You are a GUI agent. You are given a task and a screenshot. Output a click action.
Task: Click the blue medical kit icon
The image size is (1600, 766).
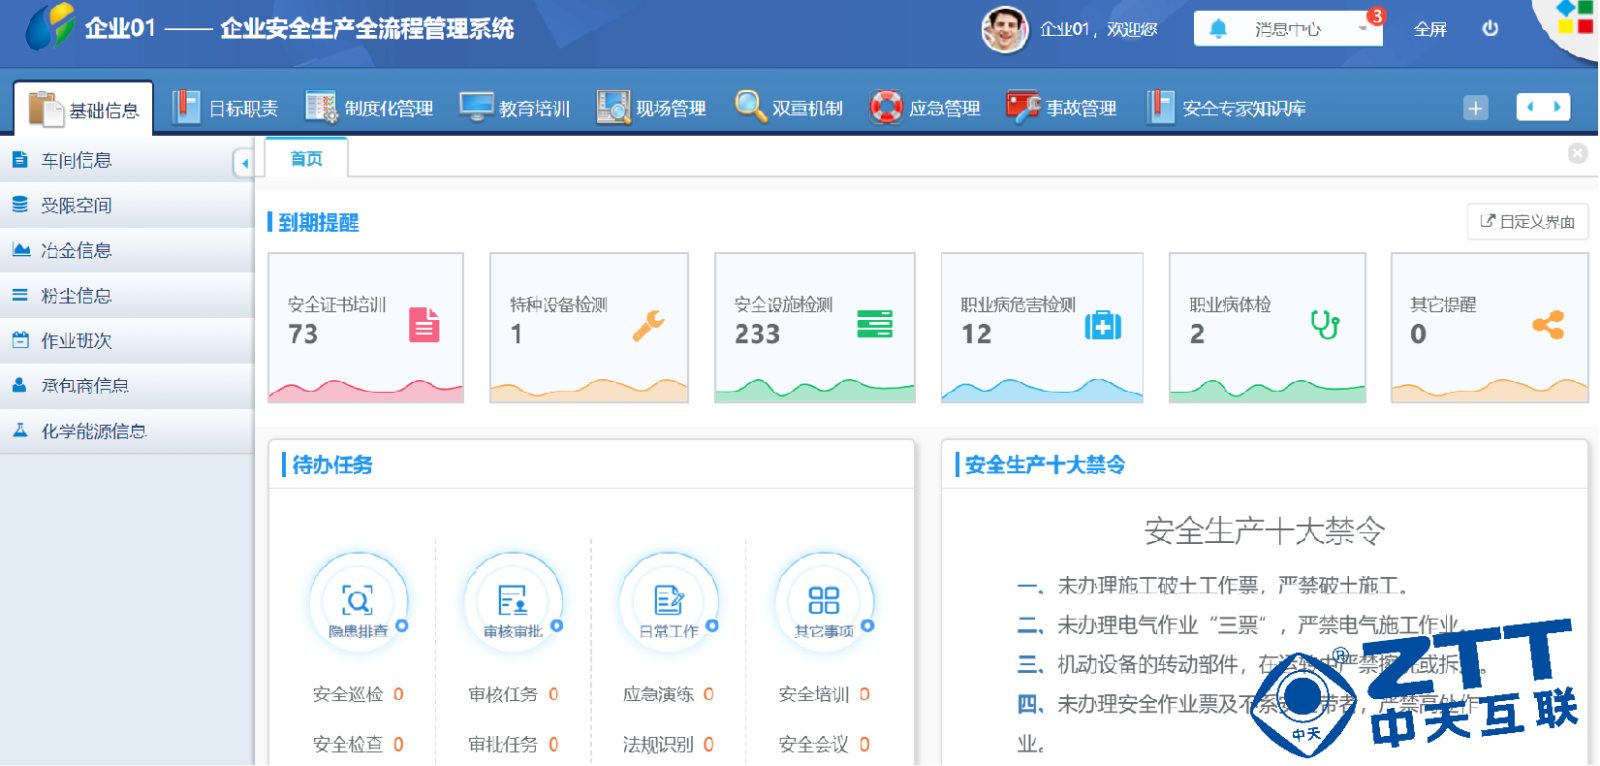[x=1103, y=325]
